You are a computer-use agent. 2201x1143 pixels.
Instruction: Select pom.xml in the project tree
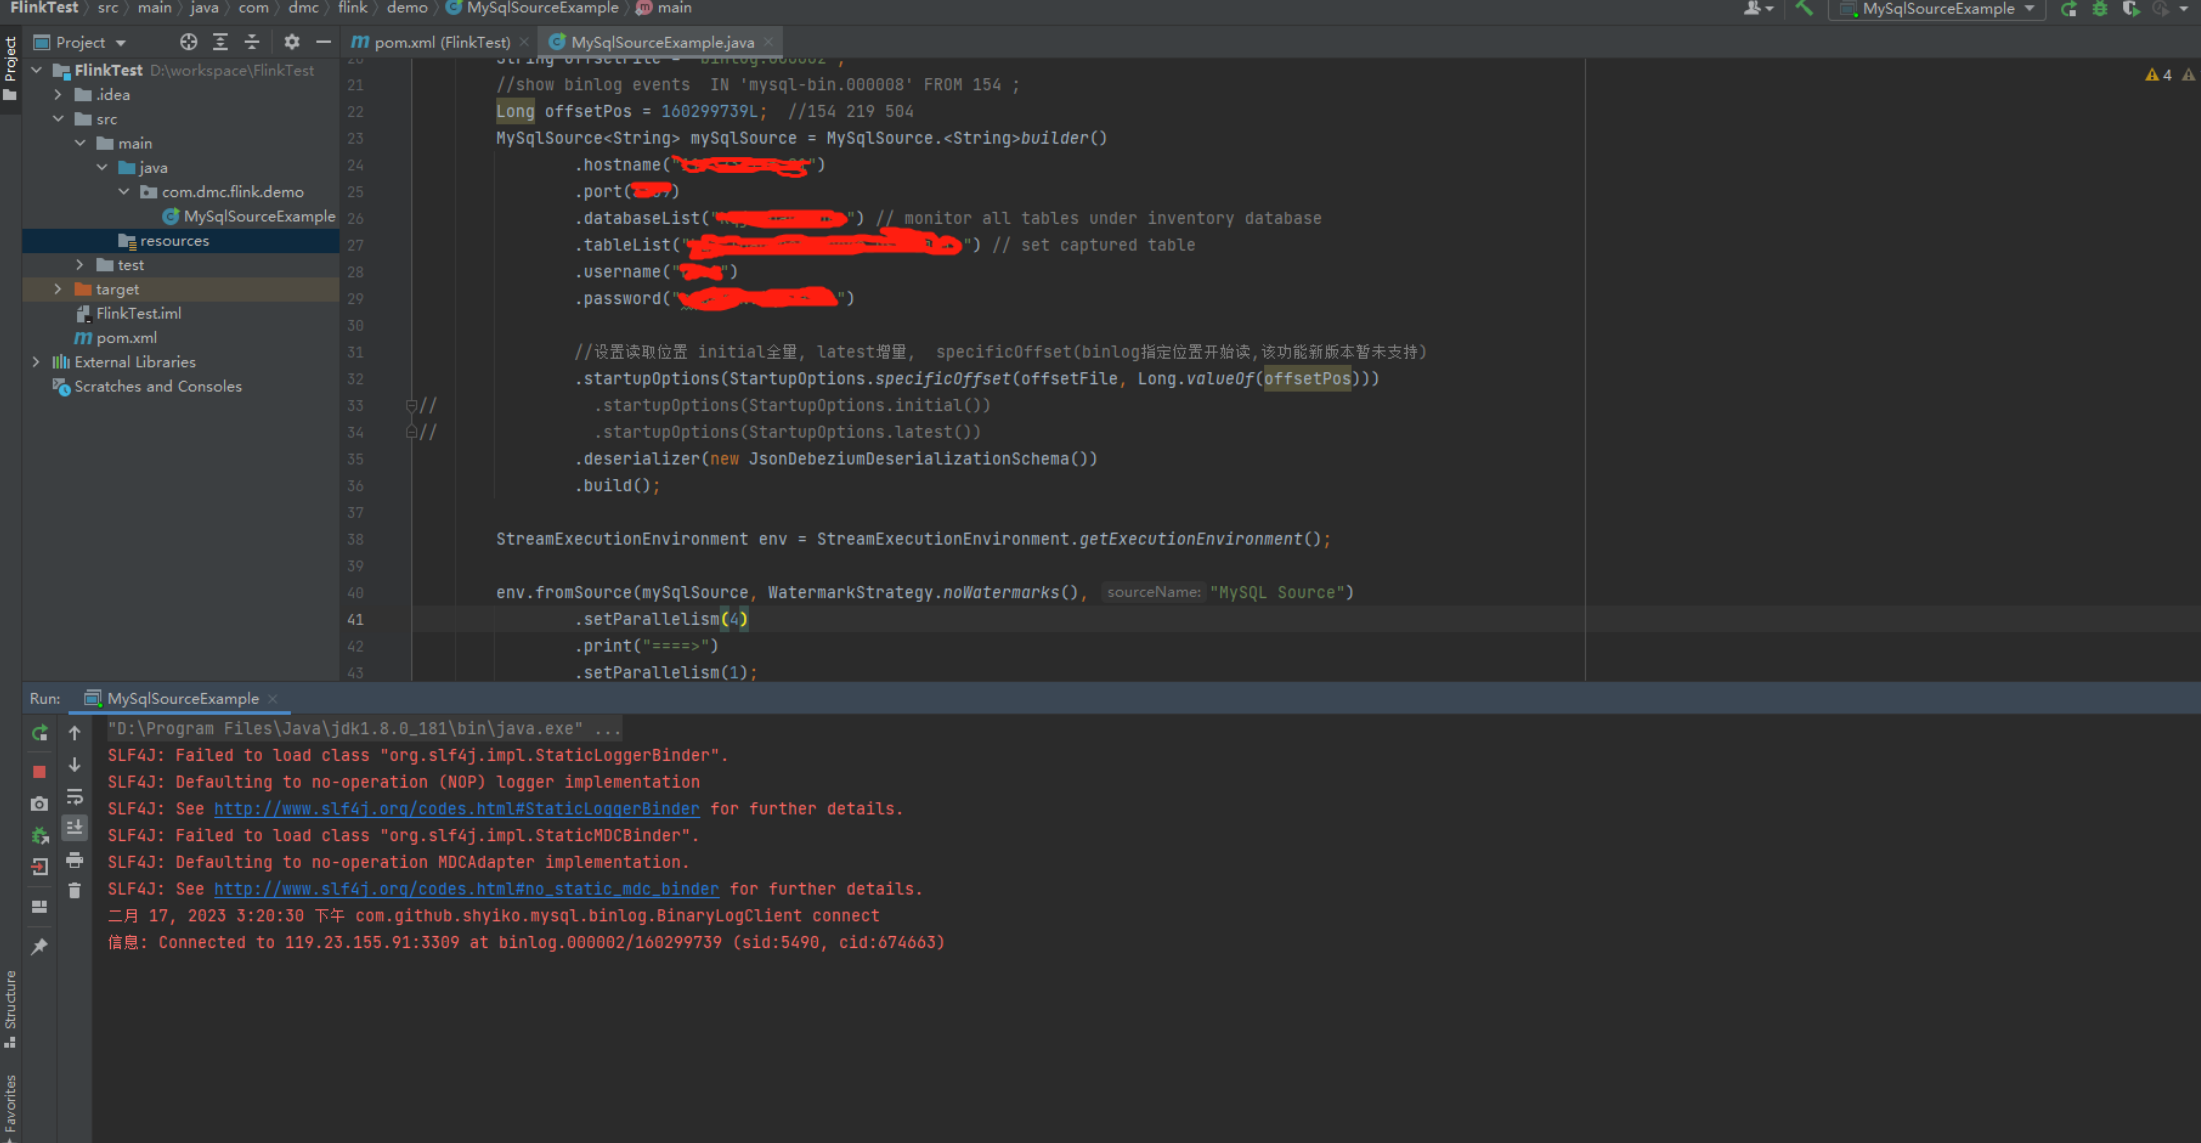coord(116,338)
